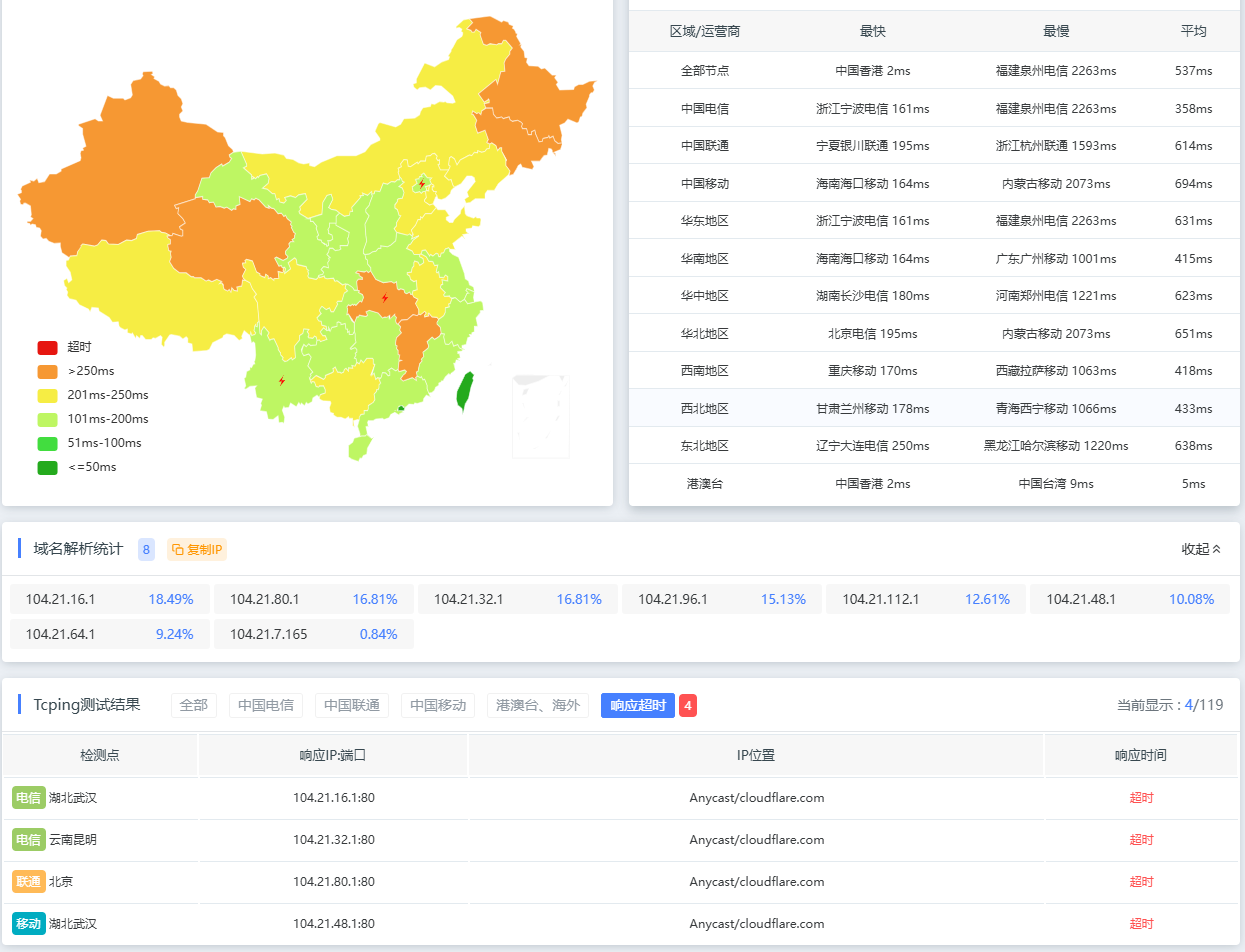Click IP entry 104.21.112.1 in resolution stats
Screen dimensions: 1245x952
(x=926, y=600)
